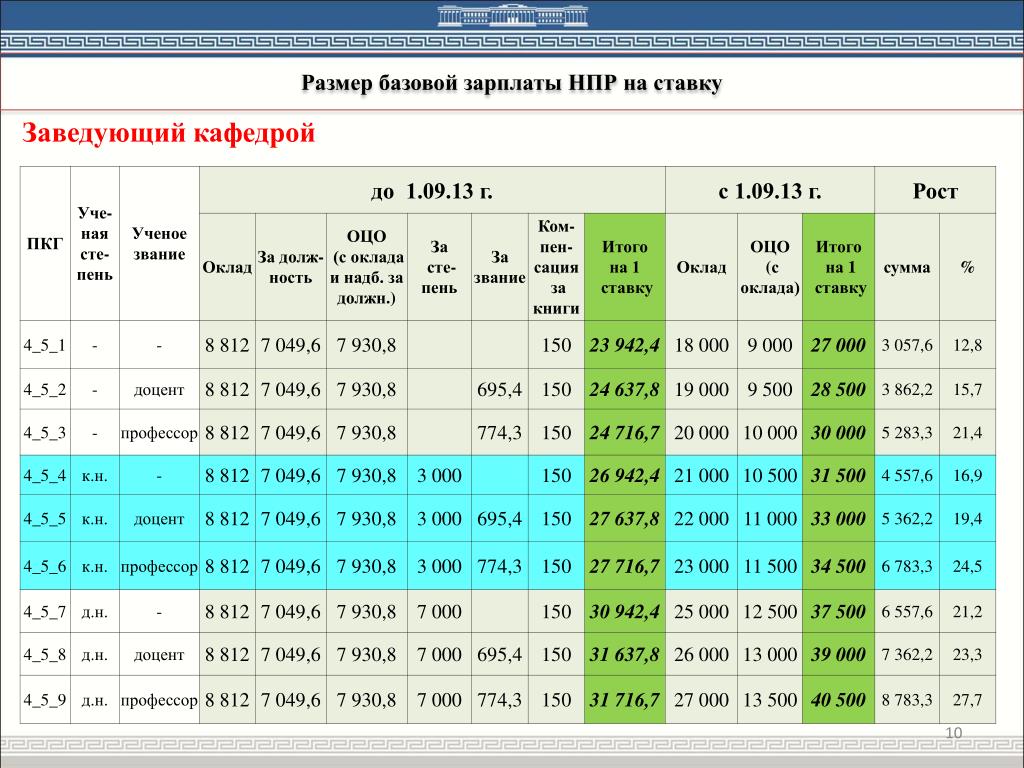Image resolution: width=1024 pixels, height=768 pixels.
Task: Click the total '31 716,7' cell
Action: (x=624, y=700)
